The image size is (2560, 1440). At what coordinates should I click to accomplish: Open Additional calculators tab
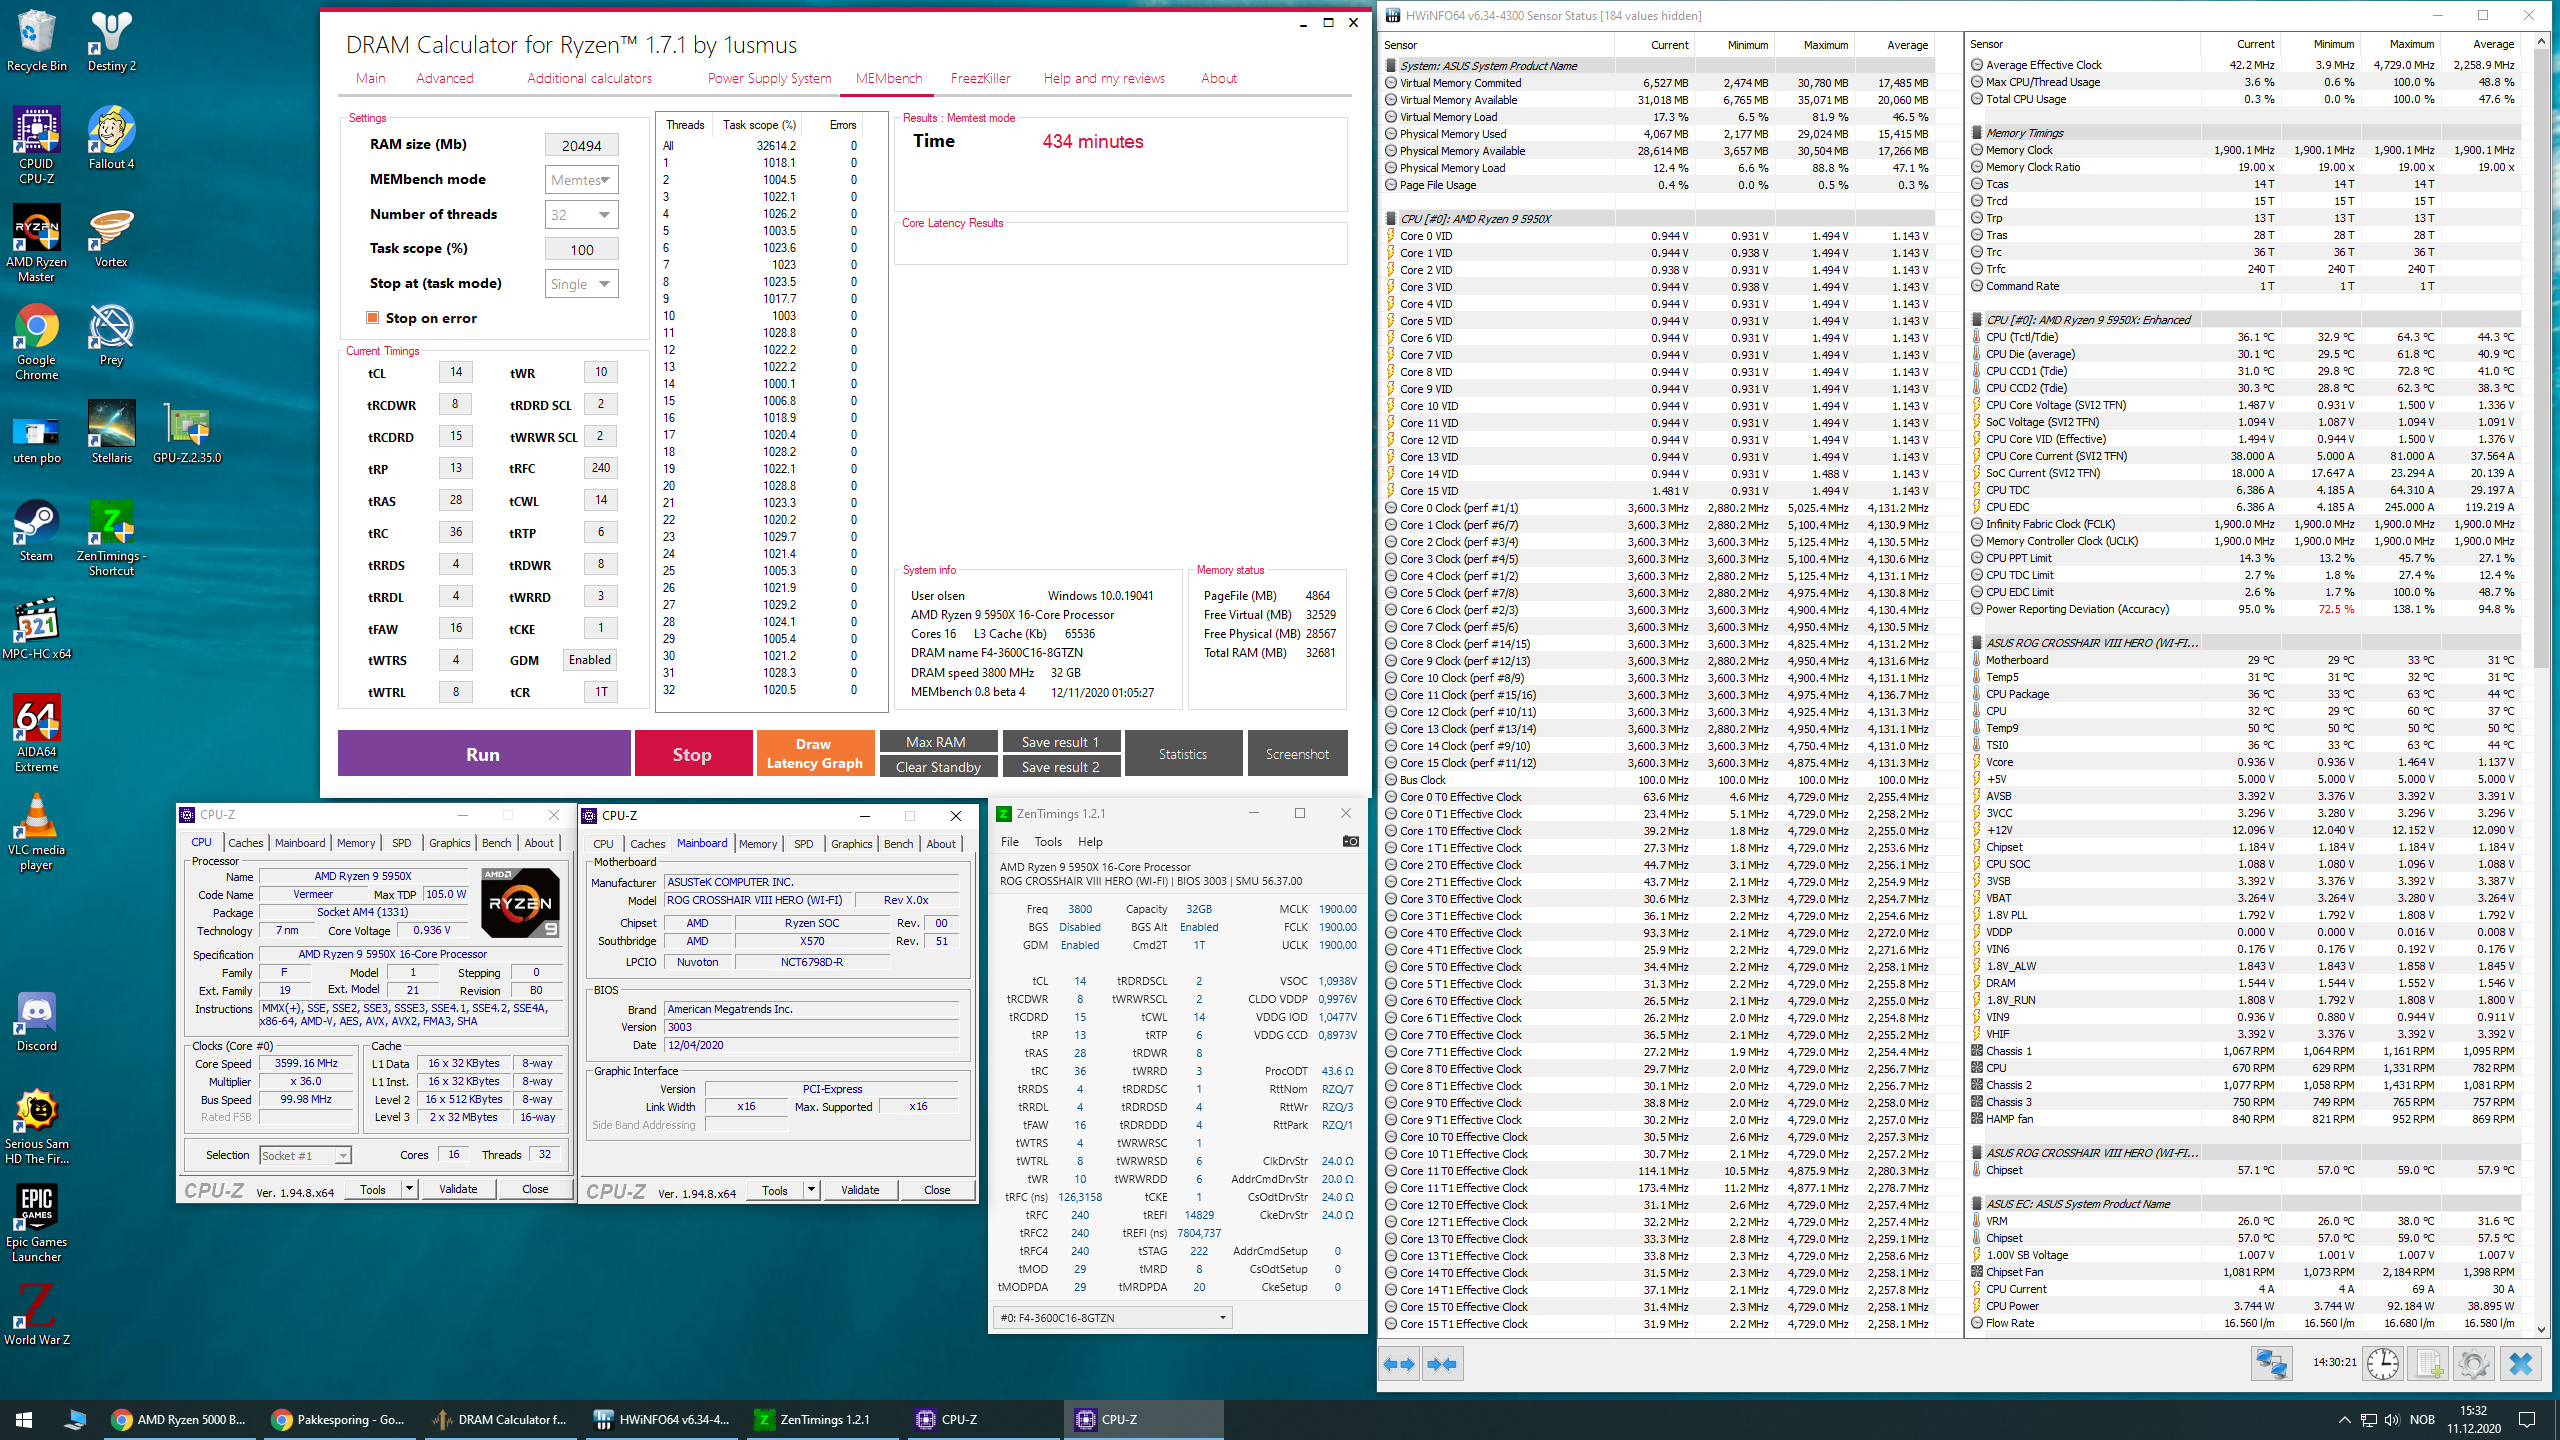589,78
